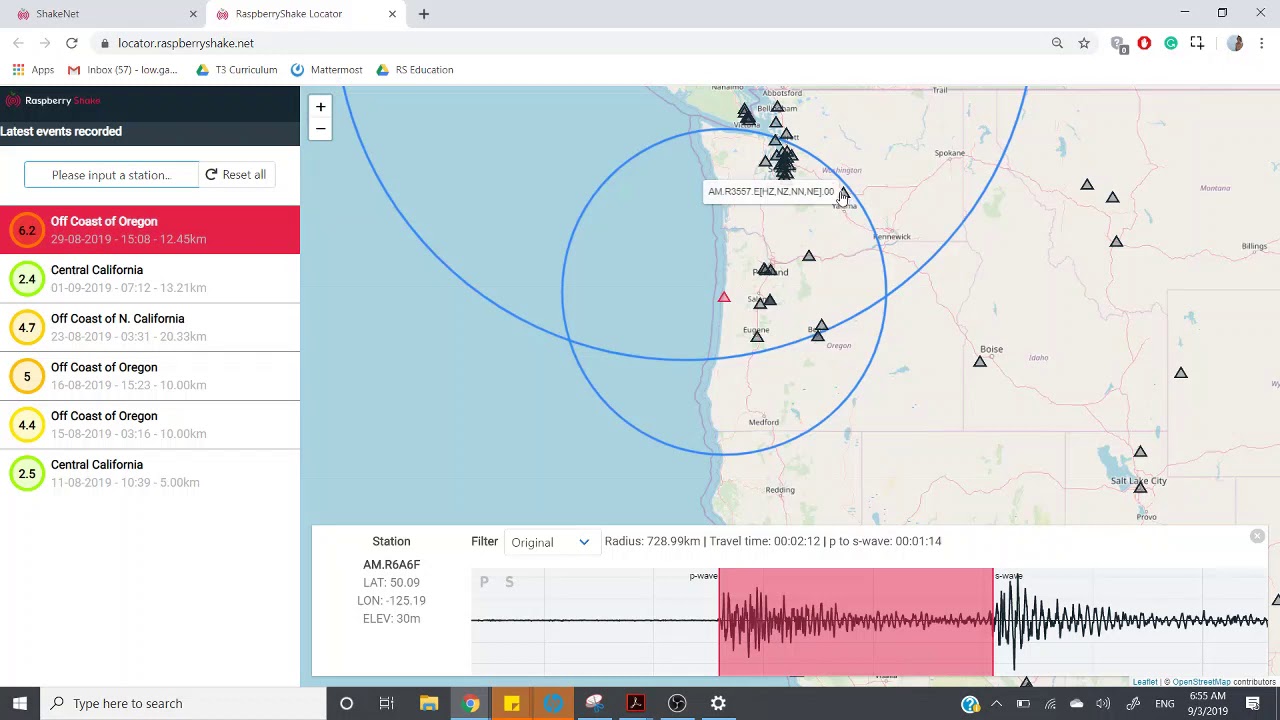The height and width of the screenshot is (720, 1280).
Task: Click station ID AM.R6A6F text
Action: [x=391, y=565]
